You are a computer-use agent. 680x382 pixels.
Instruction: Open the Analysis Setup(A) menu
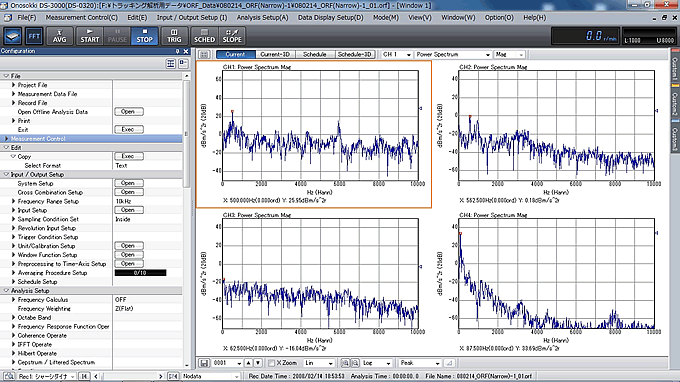262,18
